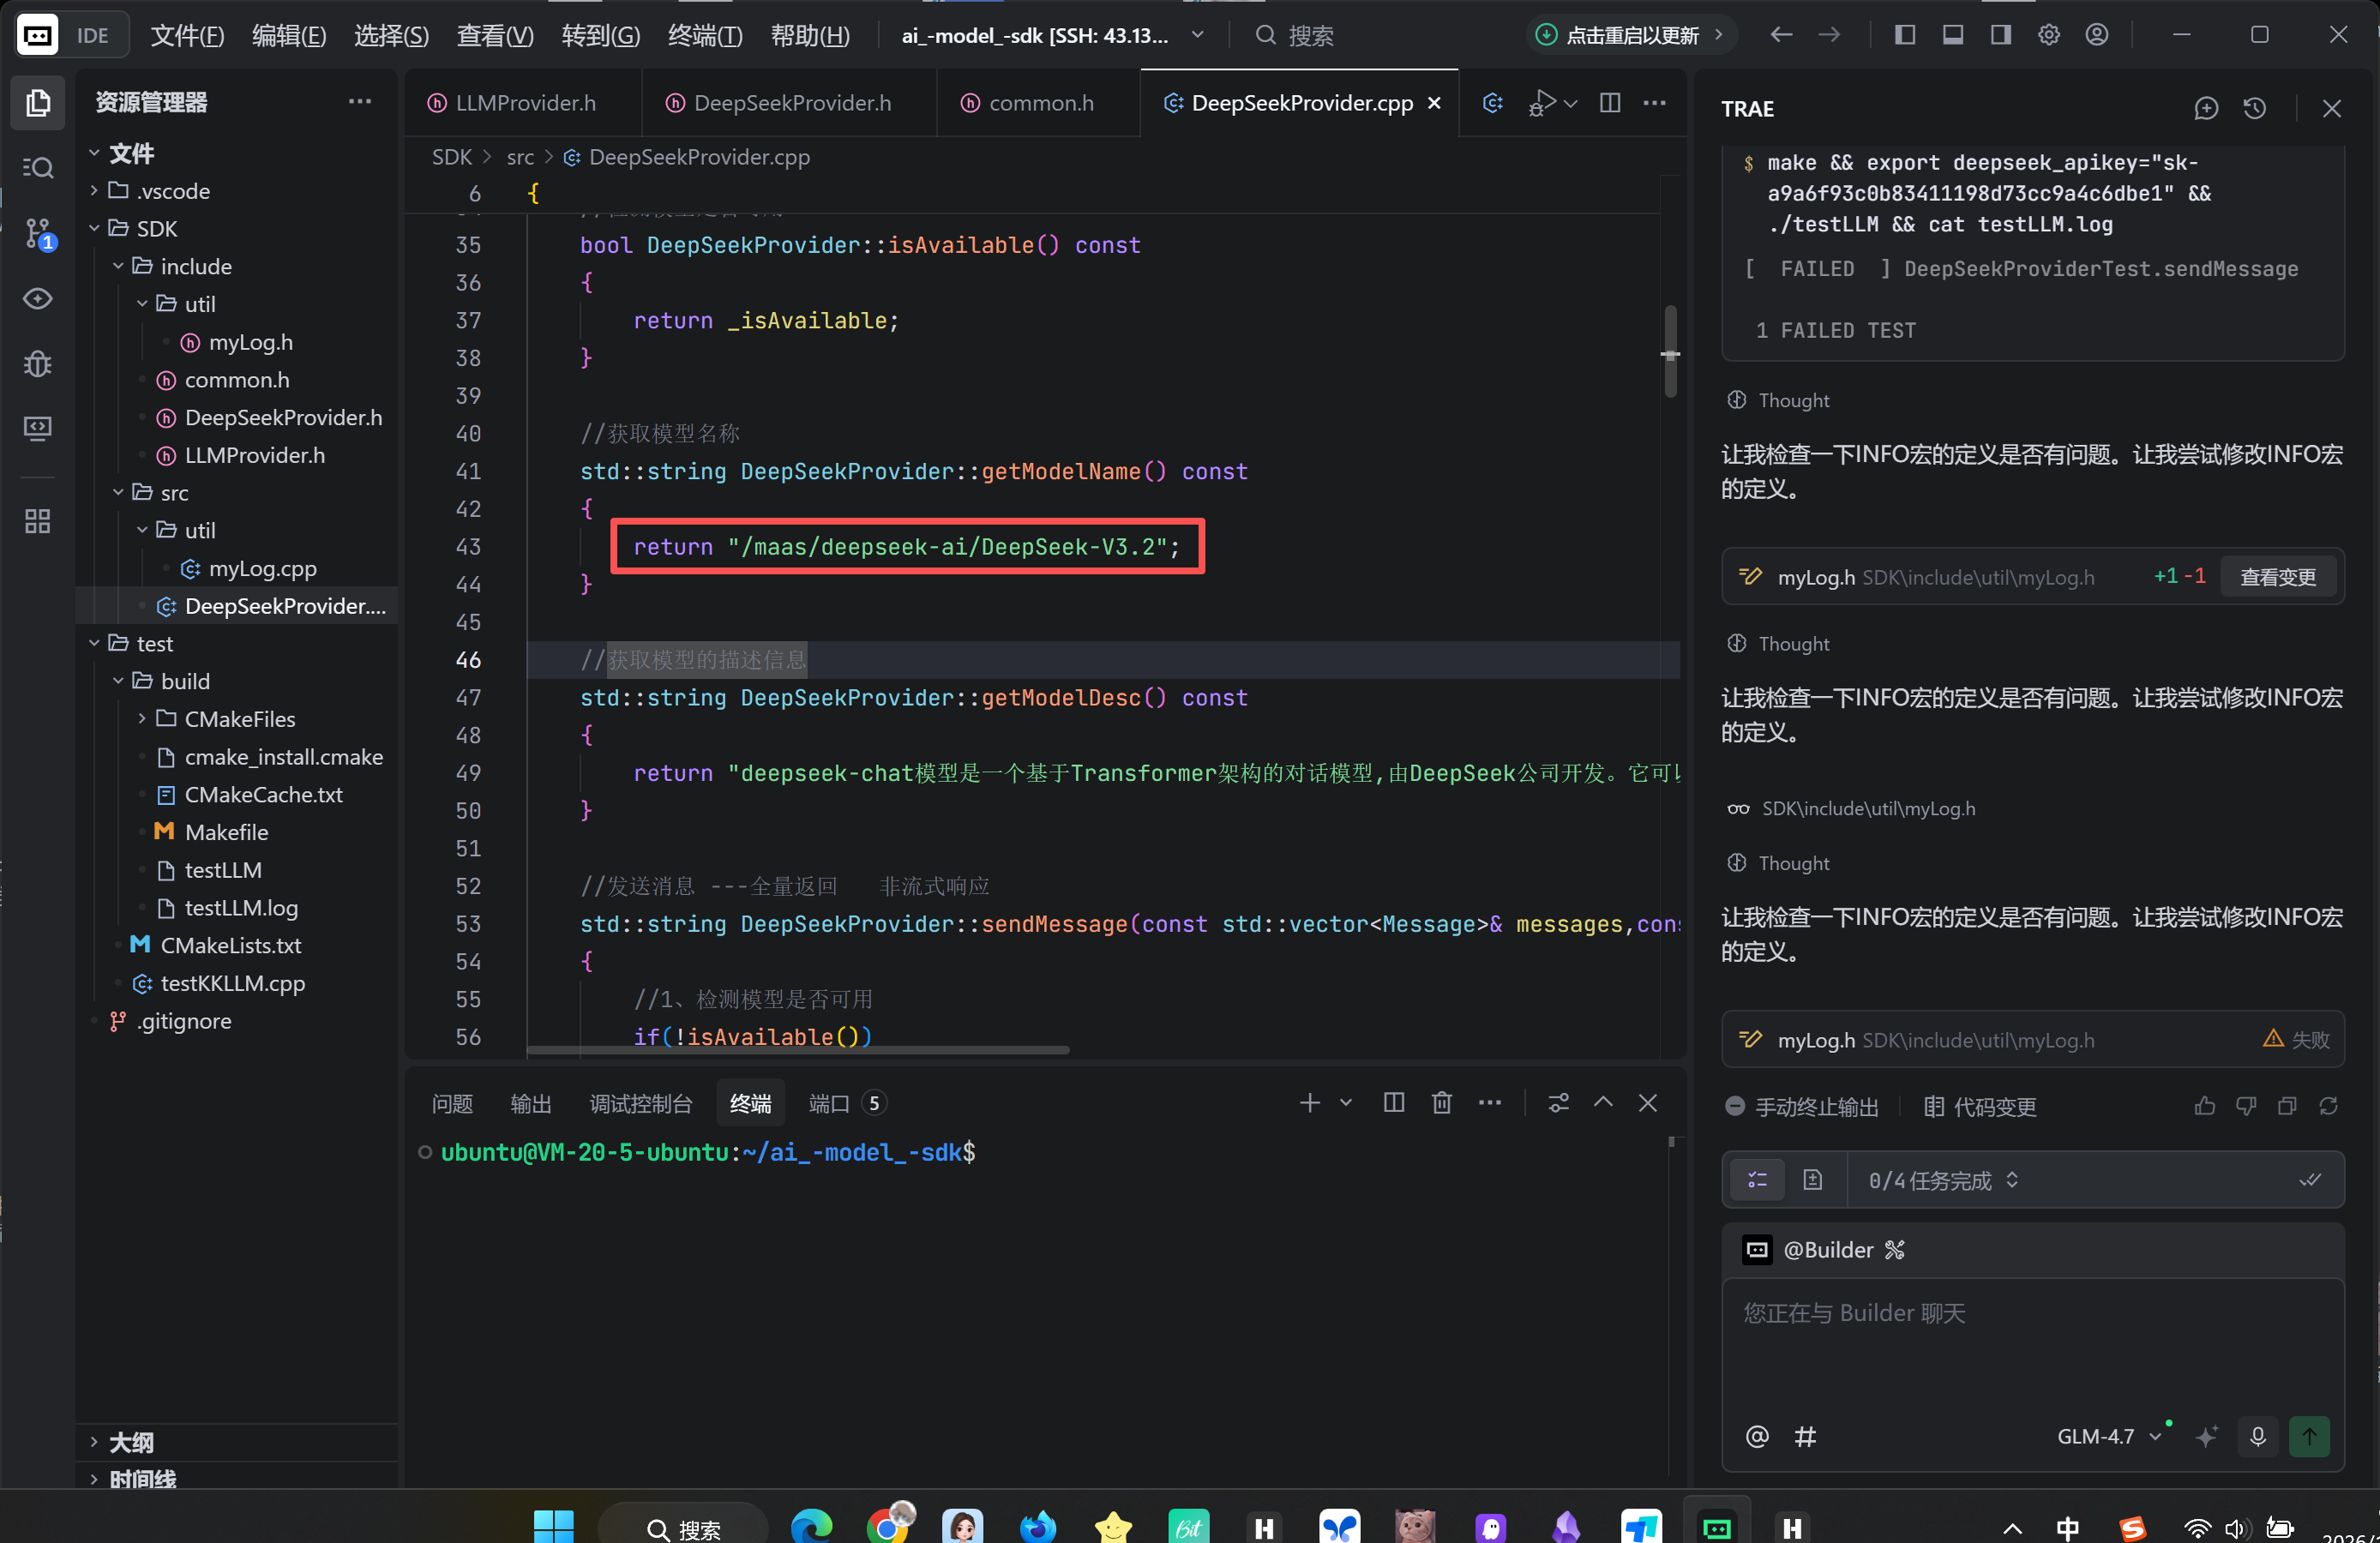Open the Extensions sidebar icon
Viewport: 2380px width, 1543px height.
click(x=38, y=521)
